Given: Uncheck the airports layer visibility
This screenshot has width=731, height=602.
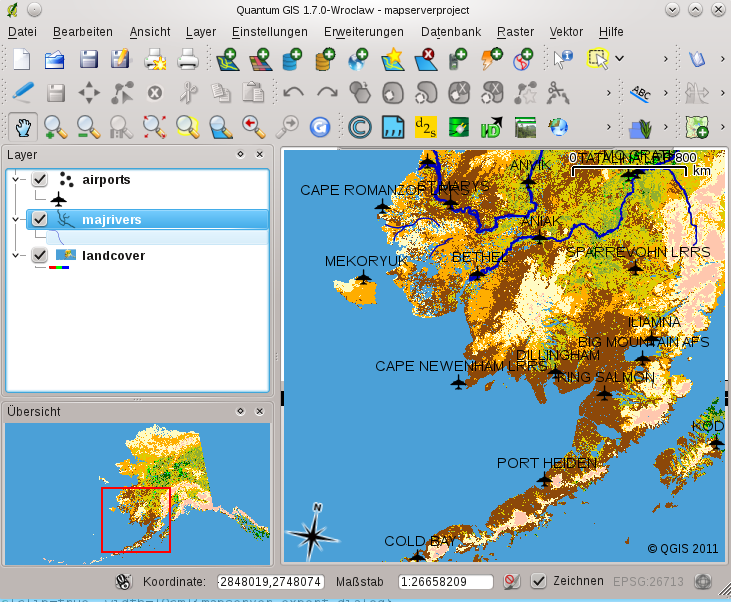Looking at the screenshot, I should [40, 179].
